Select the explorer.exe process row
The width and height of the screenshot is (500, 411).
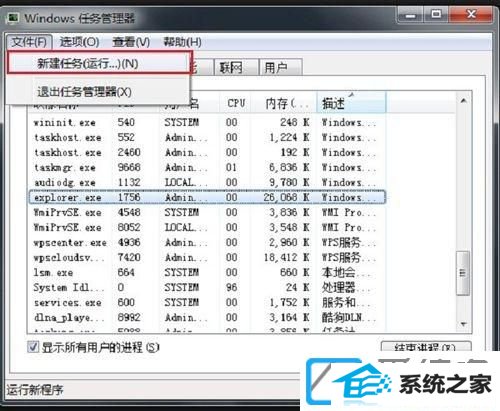click(207, 197)
